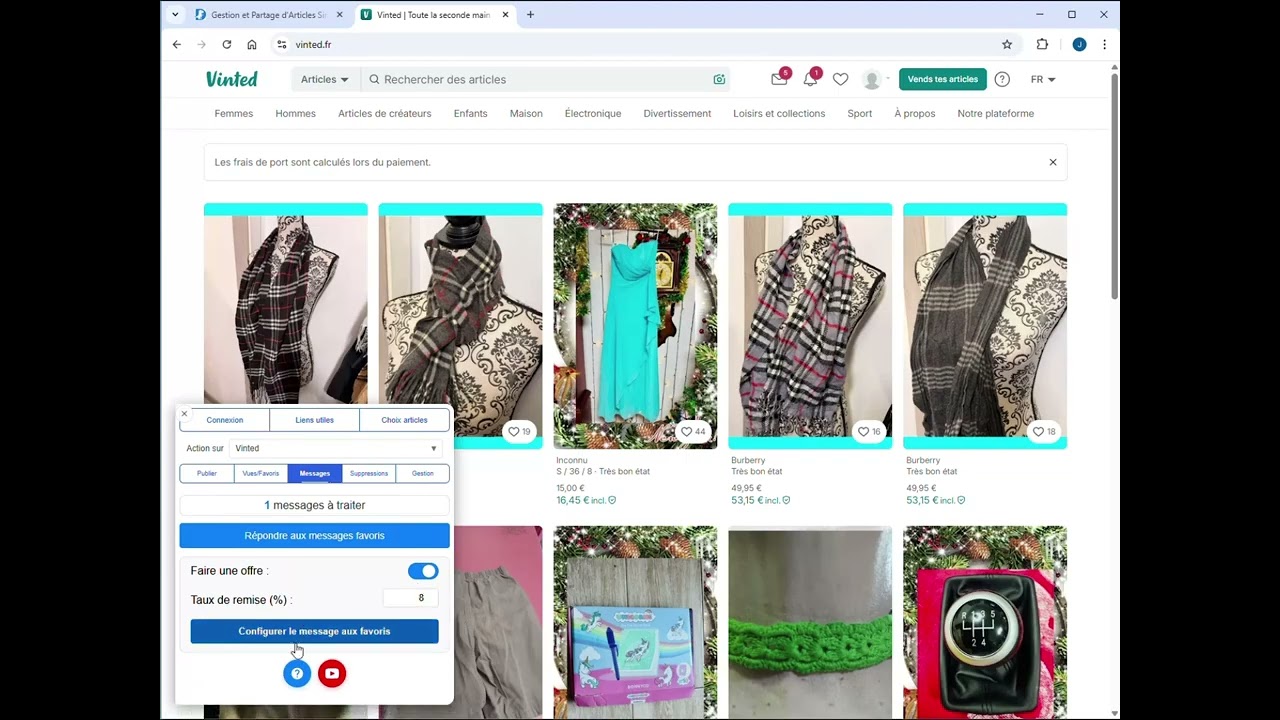Image resolution: width=1280 pixels, height=720 pixels.
Task: Expand the user account avatar menu
Action: 875,79
